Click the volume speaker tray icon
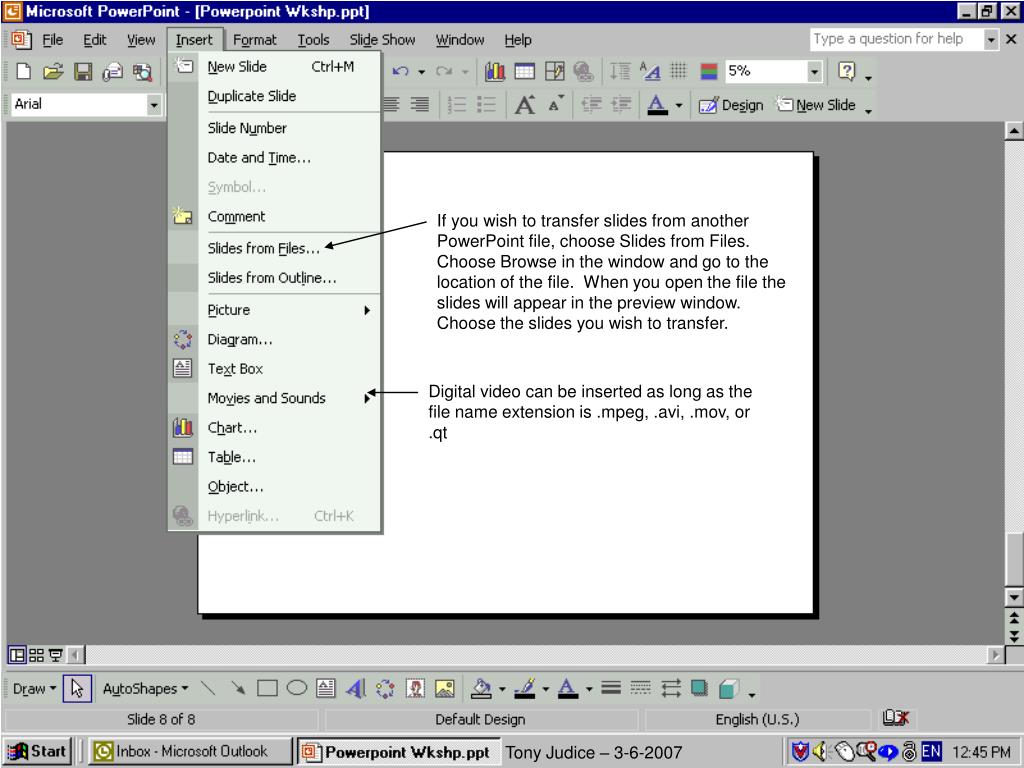This screenshot has width=1024, height=768. point(820,751)
